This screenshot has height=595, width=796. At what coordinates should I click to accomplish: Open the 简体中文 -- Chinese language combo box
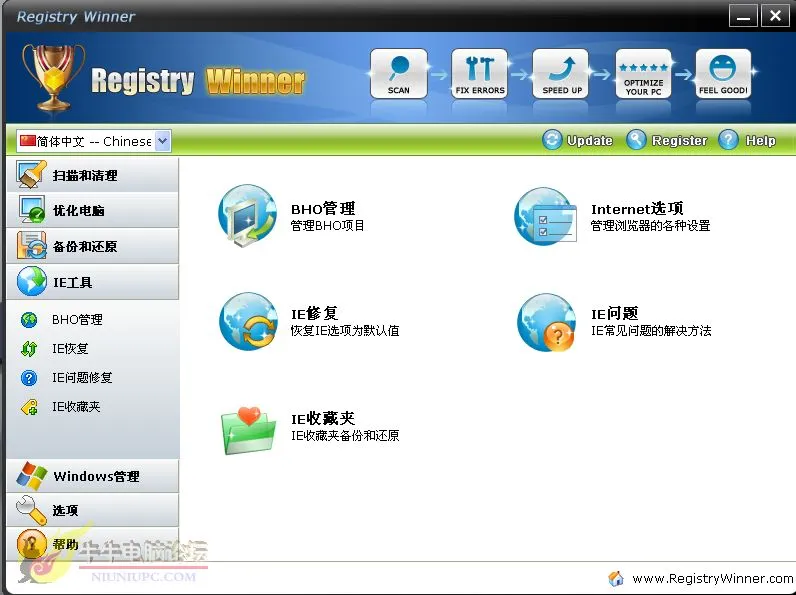click(94, 141)
